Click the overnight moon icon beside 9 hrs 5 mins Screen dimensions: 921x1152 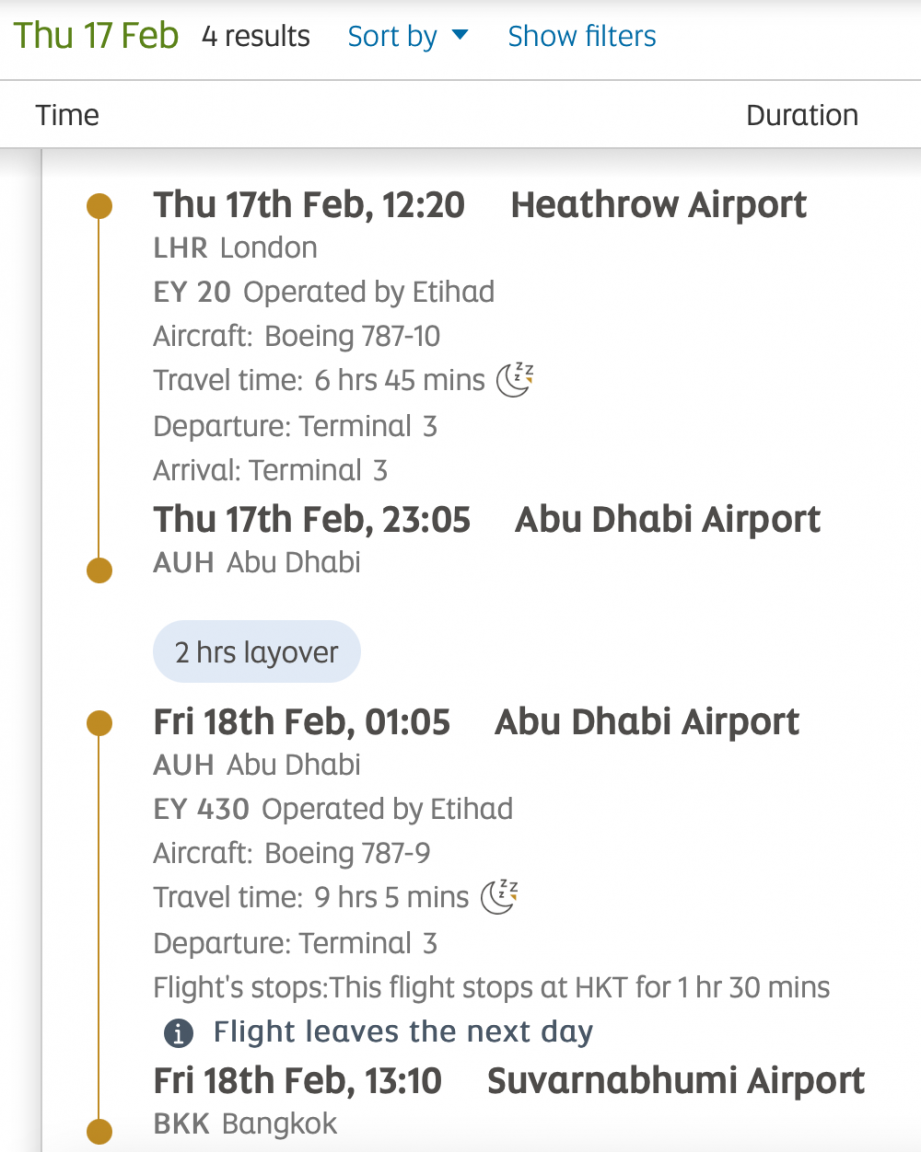(499, 896)
